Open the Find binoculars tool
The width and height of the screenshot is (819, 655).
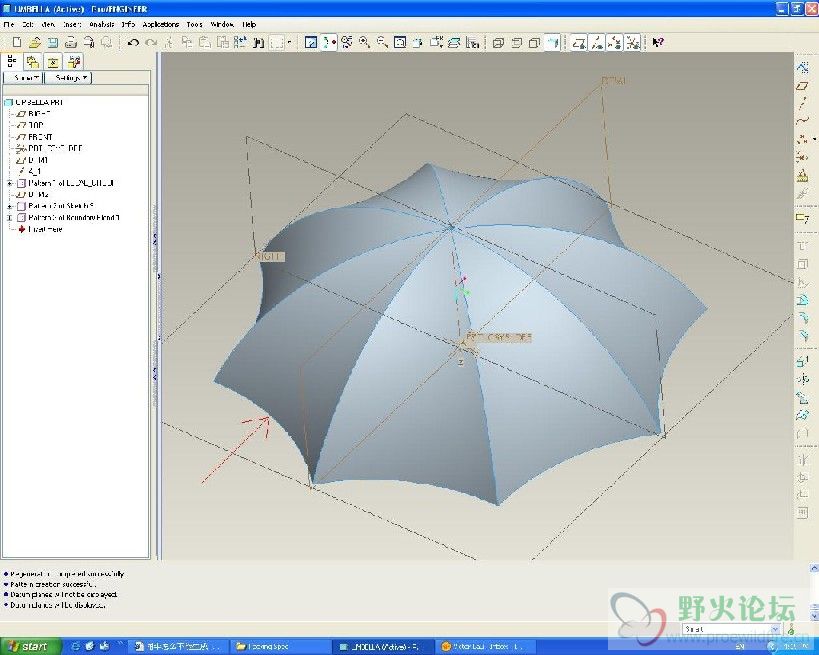(258, 42)
